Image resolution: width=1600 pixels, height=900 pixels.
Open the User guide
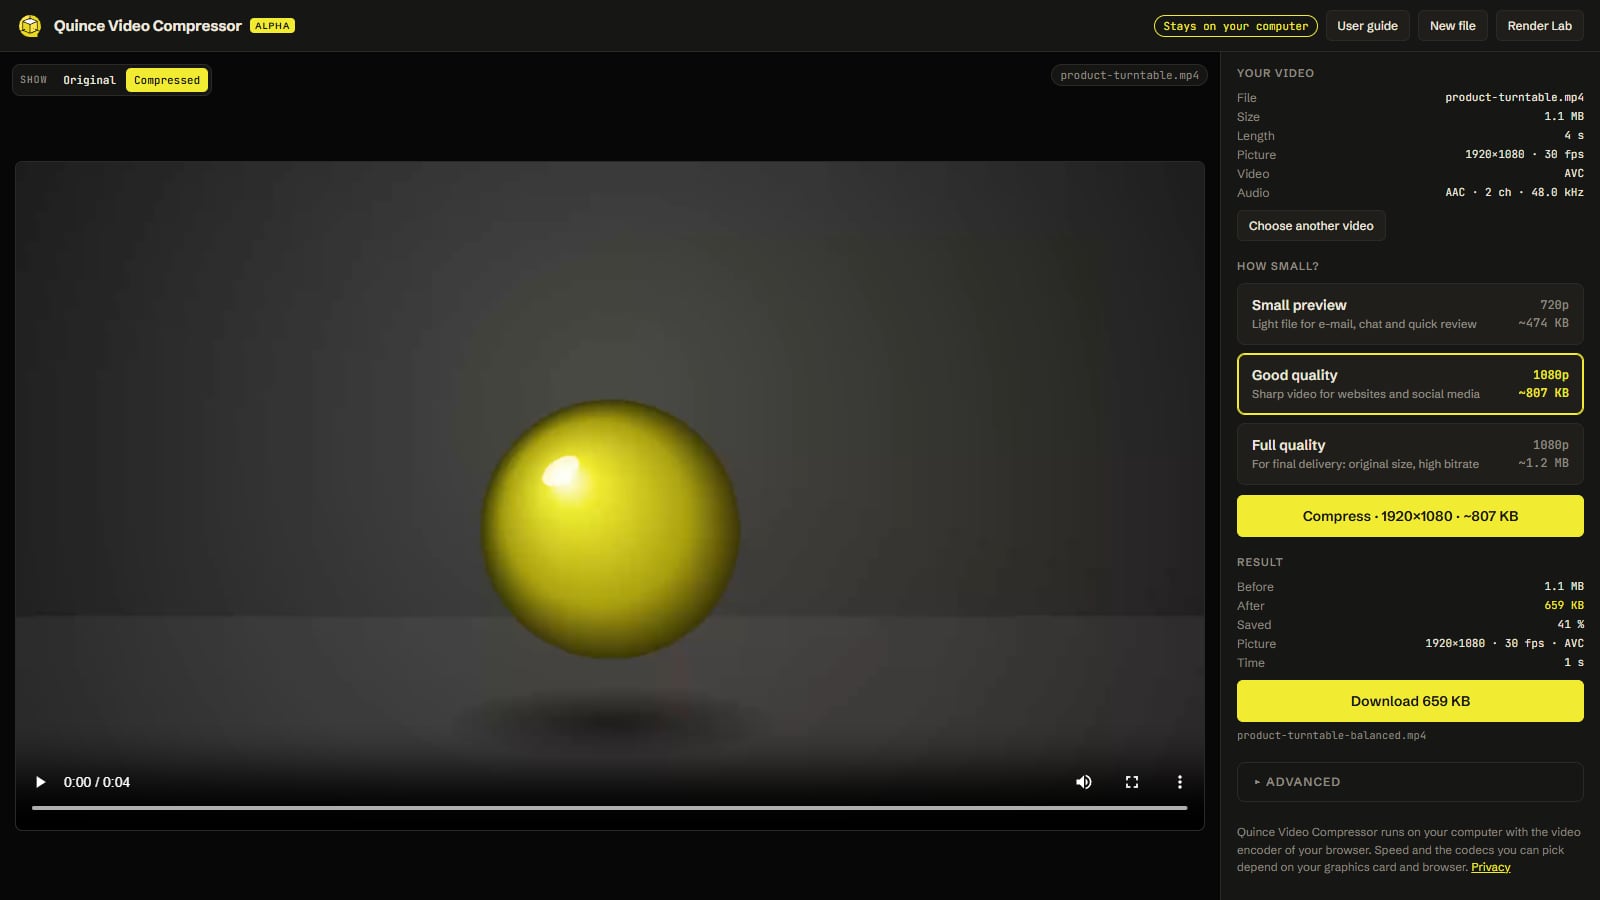point(1367,26)
